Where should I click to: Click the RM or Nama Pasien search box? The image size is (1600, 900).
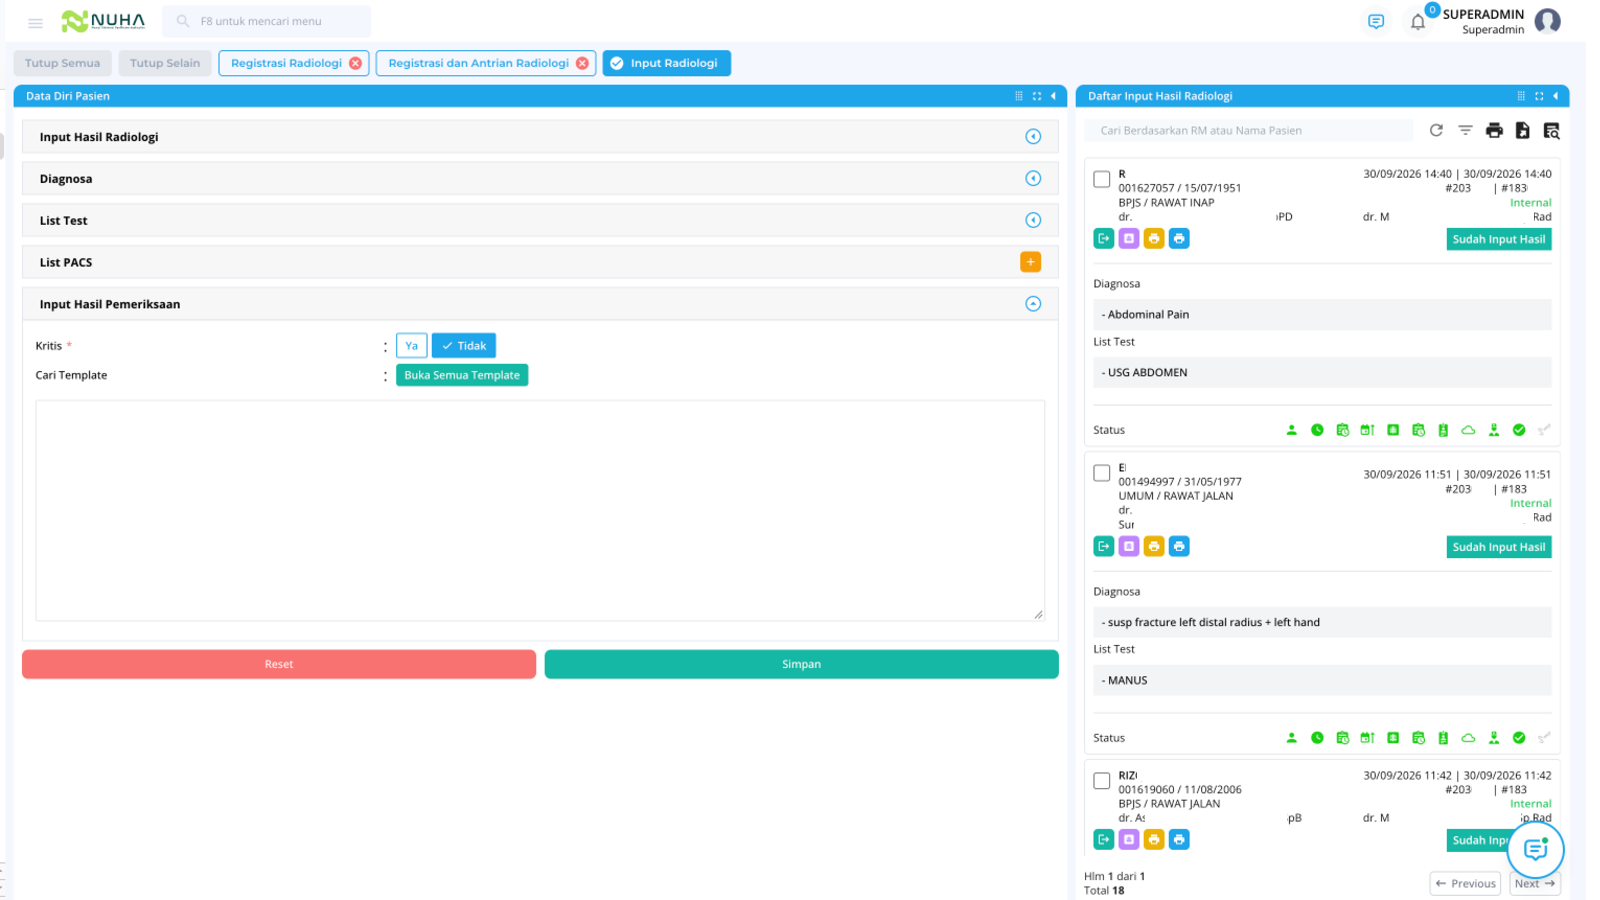click(x=1249, y=130)
